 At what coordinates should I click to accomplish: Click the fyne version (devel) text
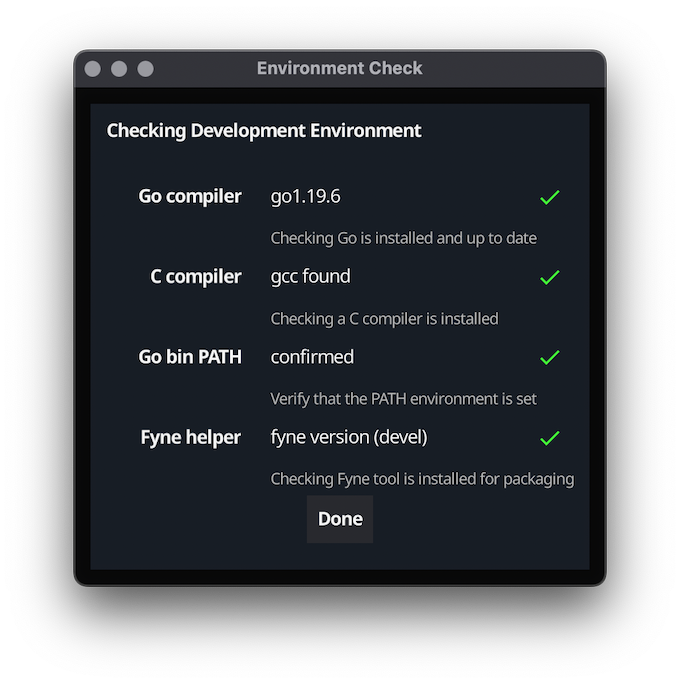tap(349, 438)
